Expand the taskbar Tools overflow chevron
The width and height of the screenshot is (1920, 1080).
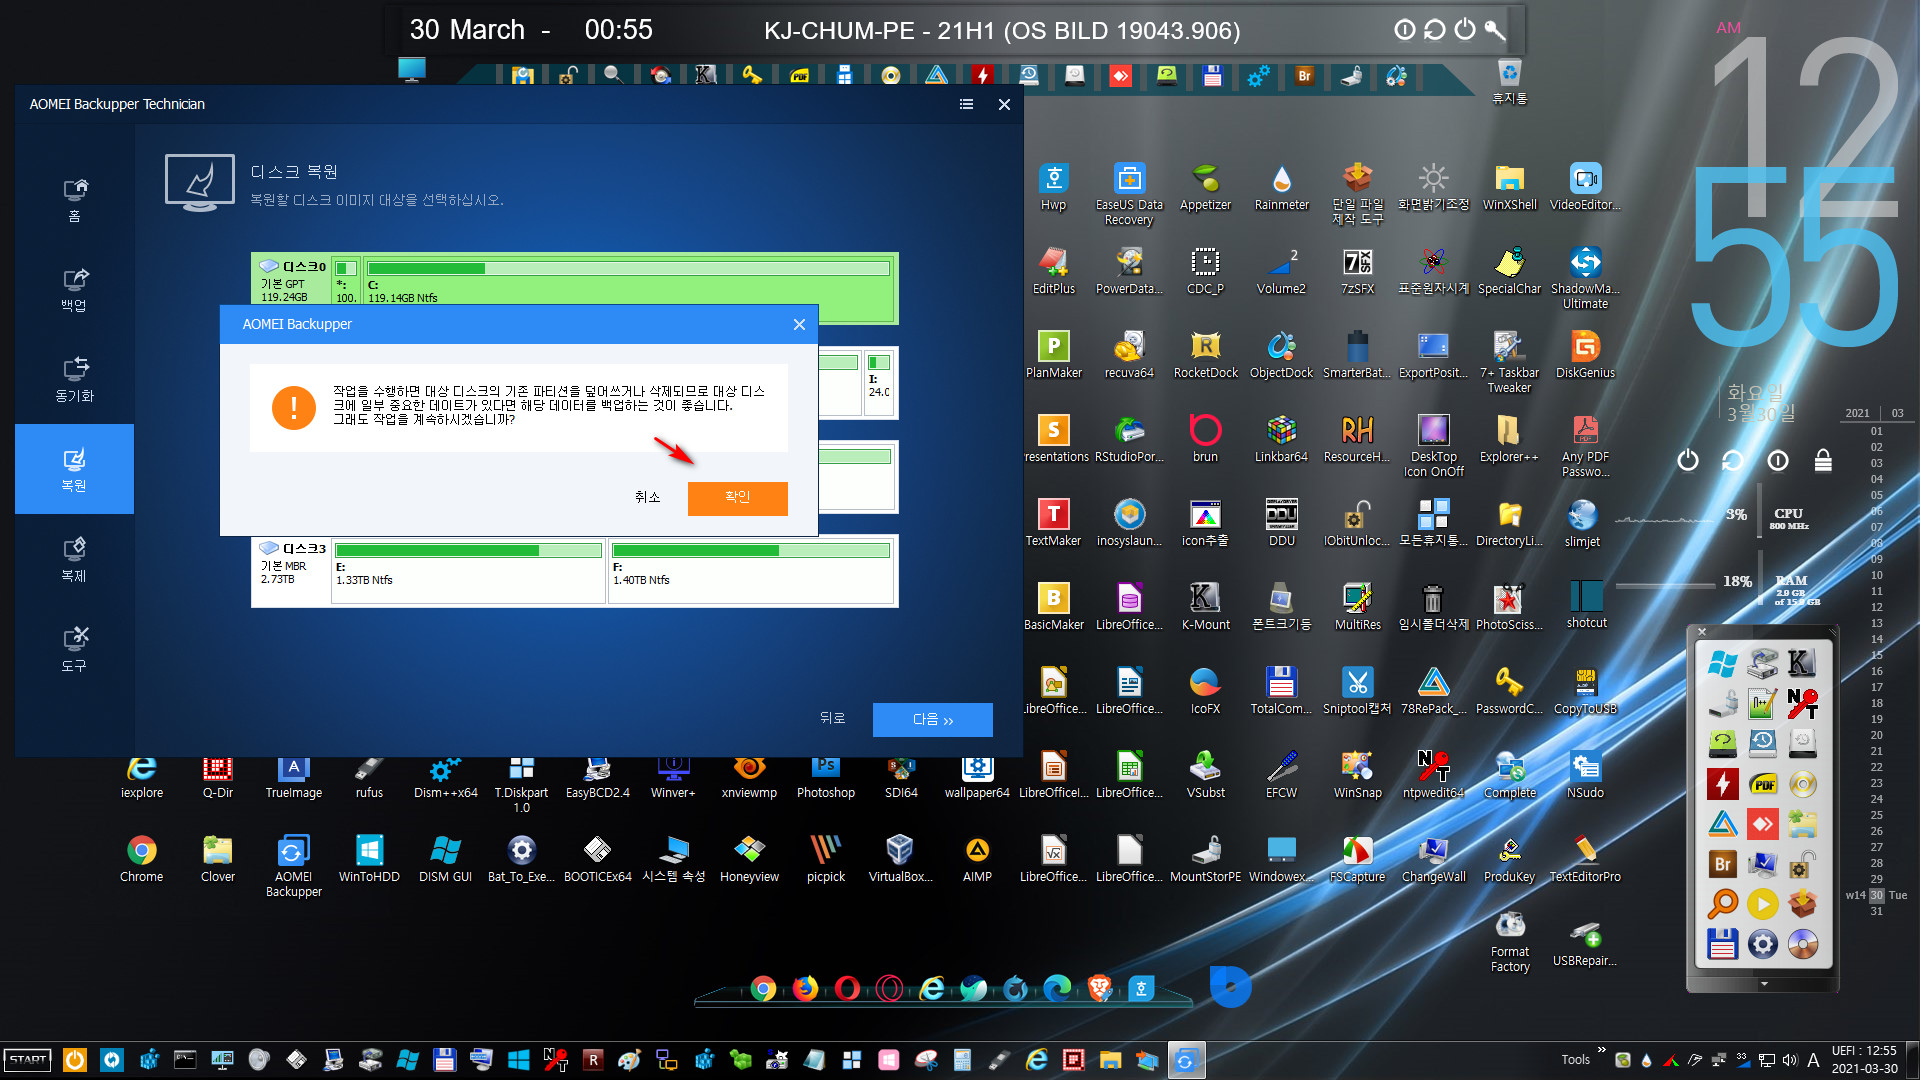click(x=1601, y=1050)
